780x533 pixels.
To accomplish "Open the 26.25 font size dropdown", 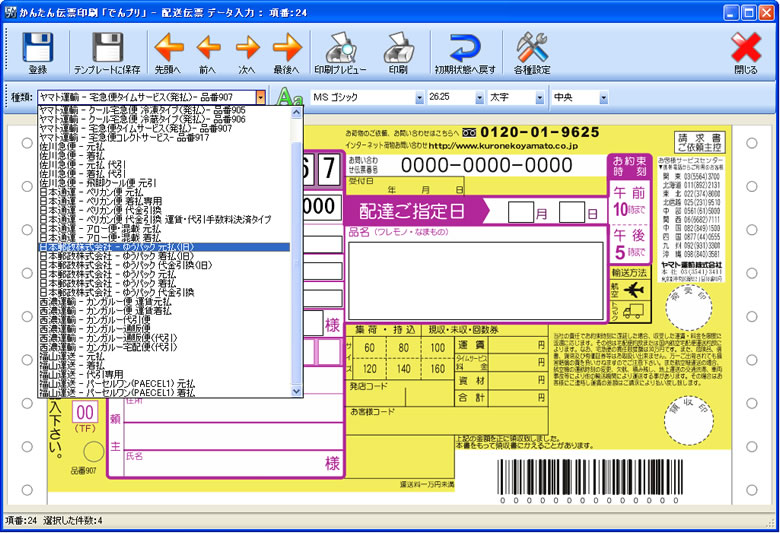I will pos(480,98).
